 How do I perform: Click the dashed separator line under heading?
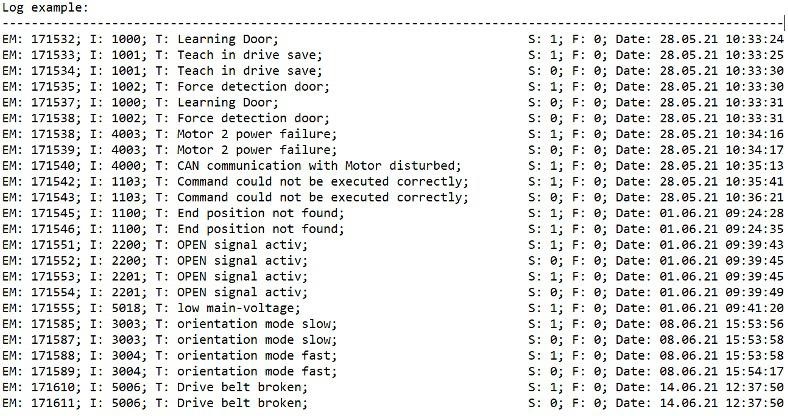click(x=393, y=23)
